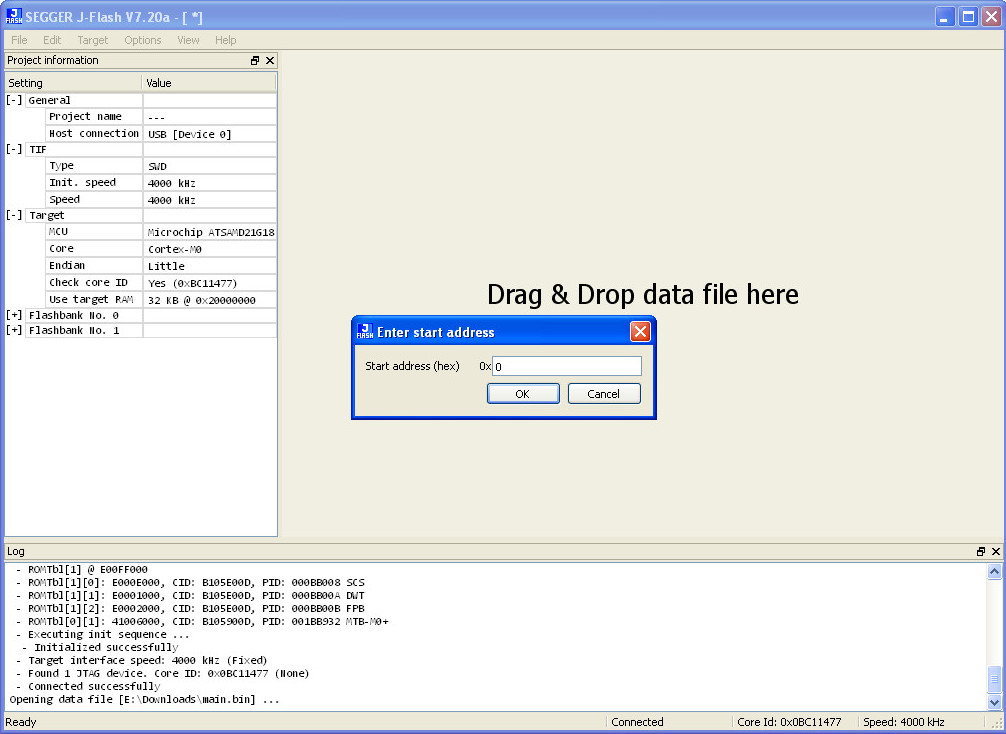Expand Flashbank No. 0
Image resolution: width=1006 pixels, height=734 pixels.
pos(14,315)
